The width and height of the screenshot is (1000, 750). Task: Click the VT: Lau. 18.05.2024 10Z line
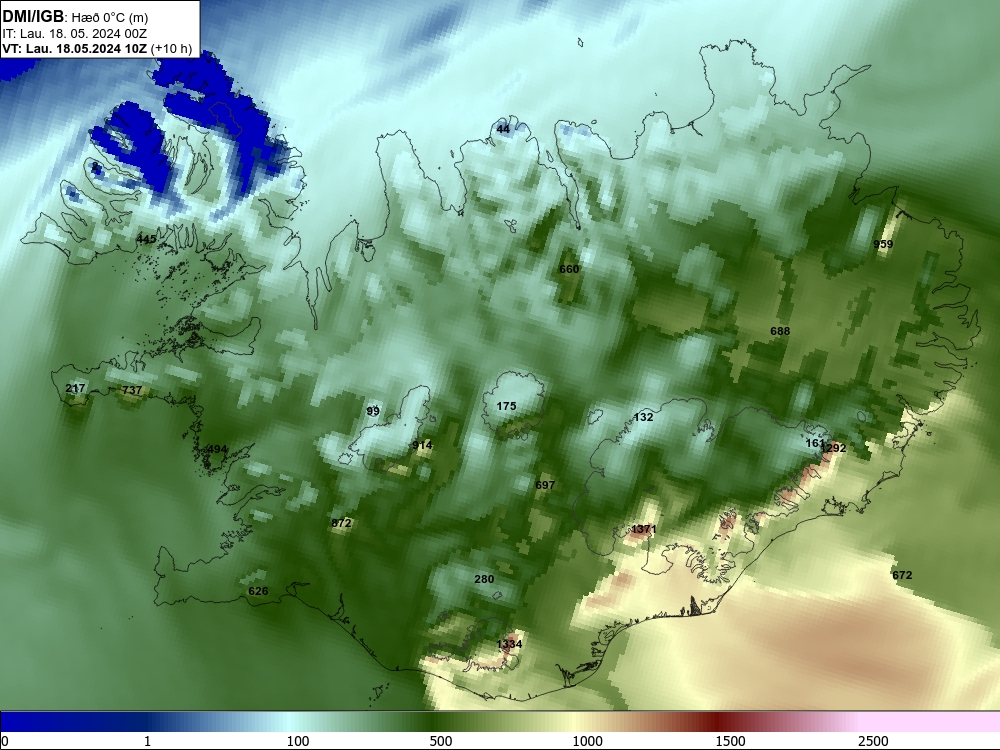(75, 48)
